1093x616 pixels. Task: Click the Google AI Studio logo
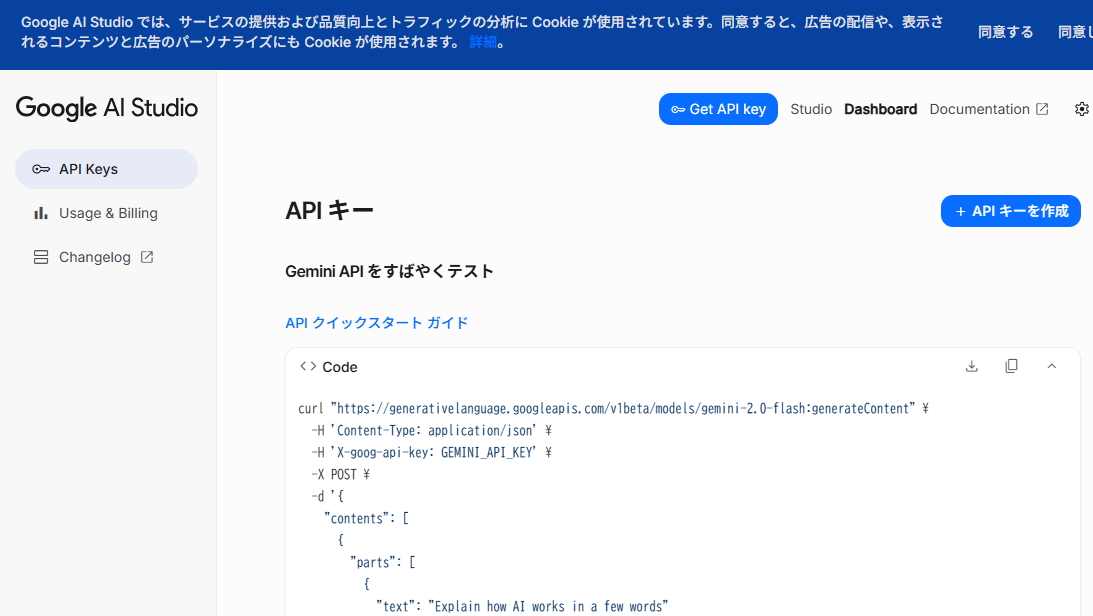pyautogui.click(x=107, y=108)
